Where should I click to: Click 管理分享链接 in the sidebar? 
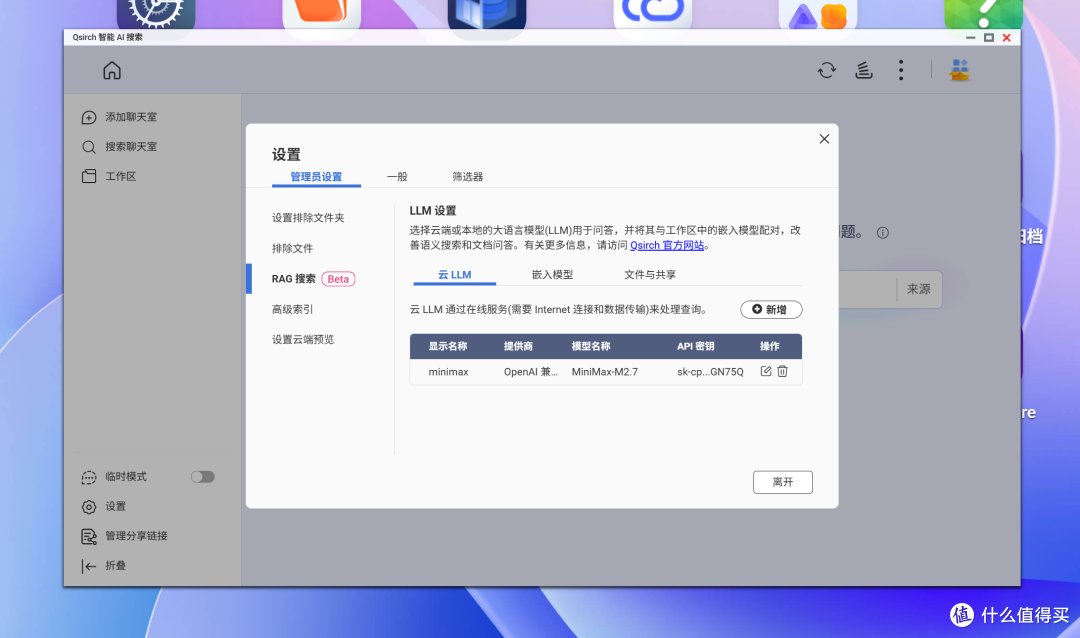pos(136,536)
